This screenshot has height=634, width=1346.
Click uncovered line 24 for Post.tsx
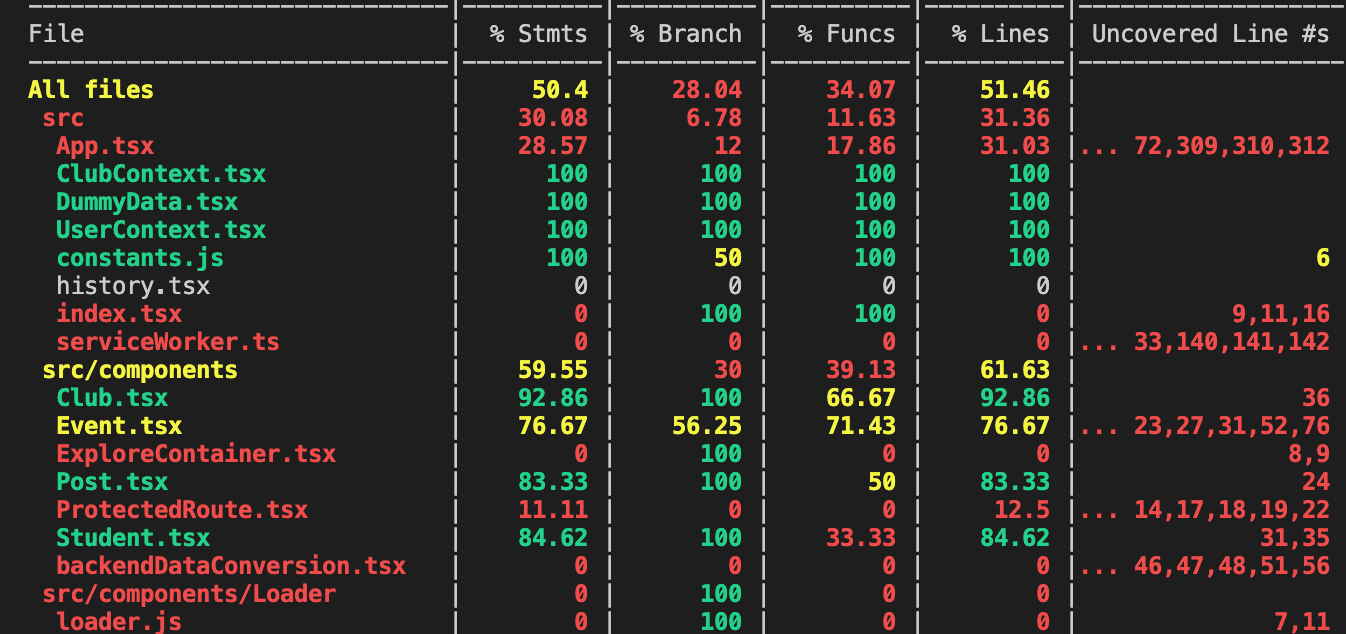tap(1316, 482)
